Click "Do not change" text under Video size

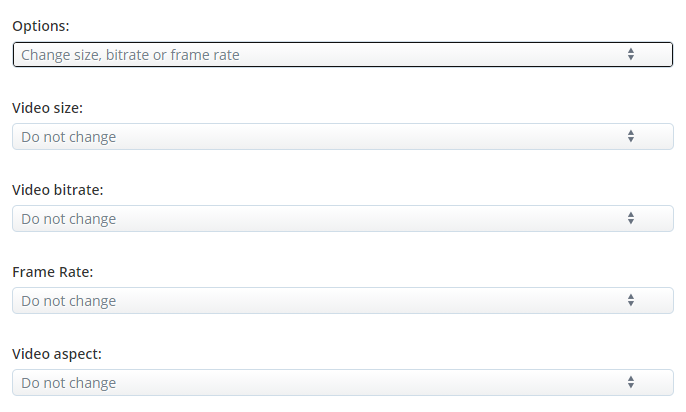(x=69, y=137)
